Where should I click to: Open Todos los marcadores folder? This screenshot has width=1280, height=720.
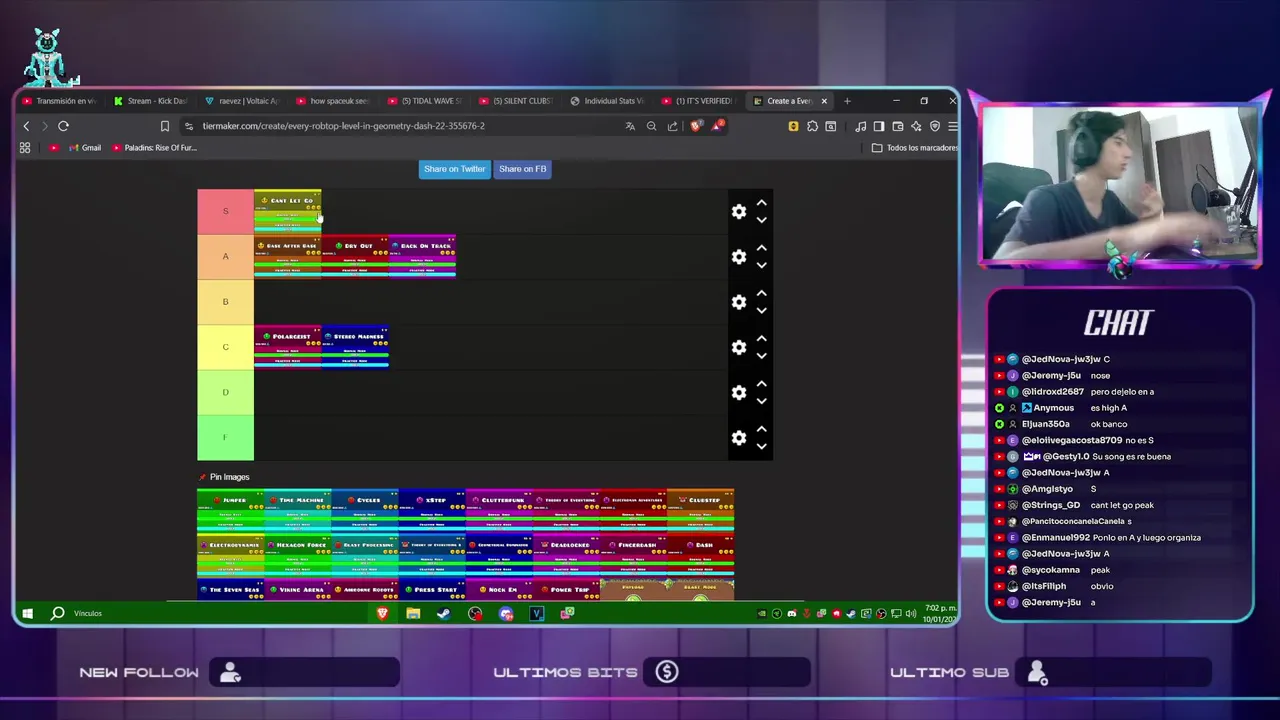pos(915,148)
